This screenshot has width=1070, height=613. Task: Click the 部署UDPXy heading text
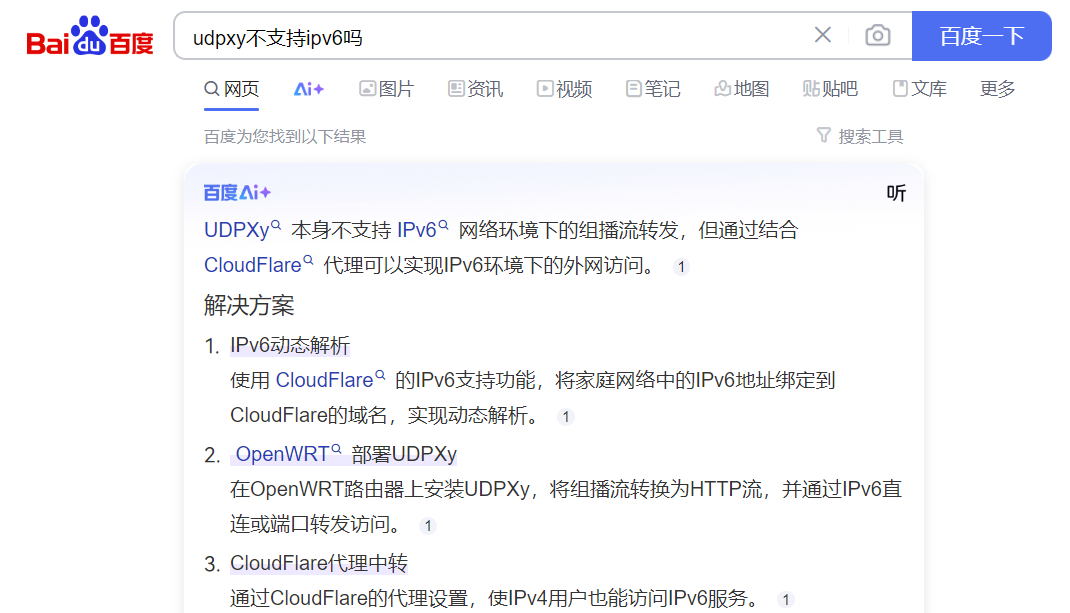click(x=404, y=454)
